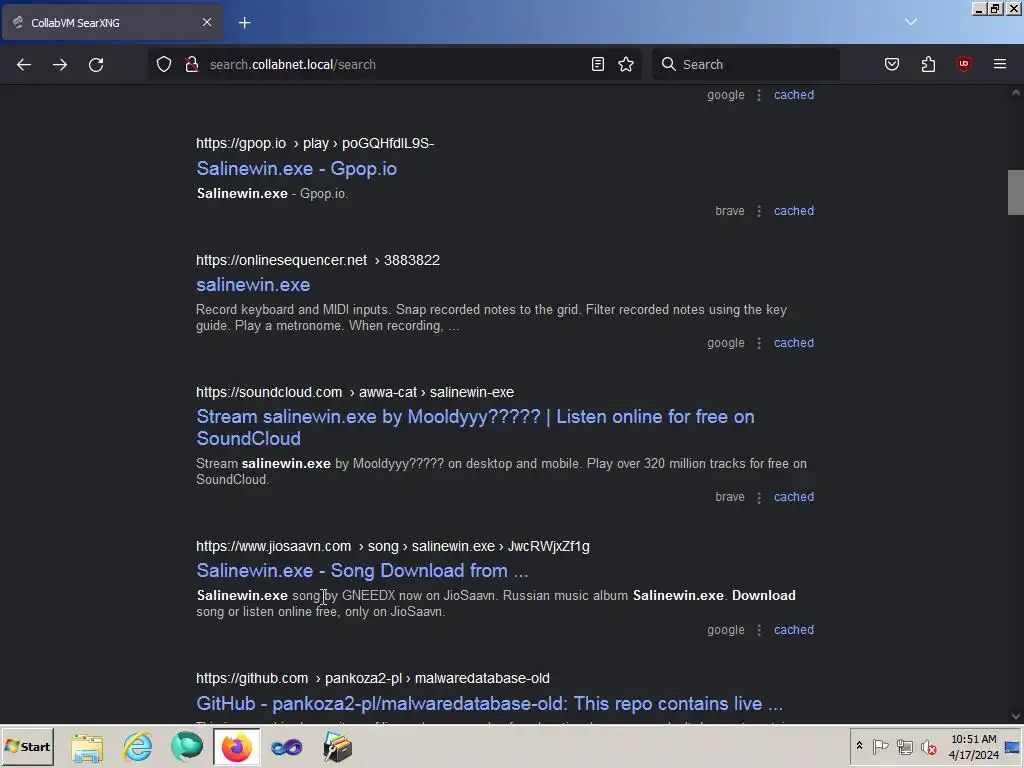The image size is (1024, 768).
Task: Click brave engine label under Gpop.io
Action: 729,211
